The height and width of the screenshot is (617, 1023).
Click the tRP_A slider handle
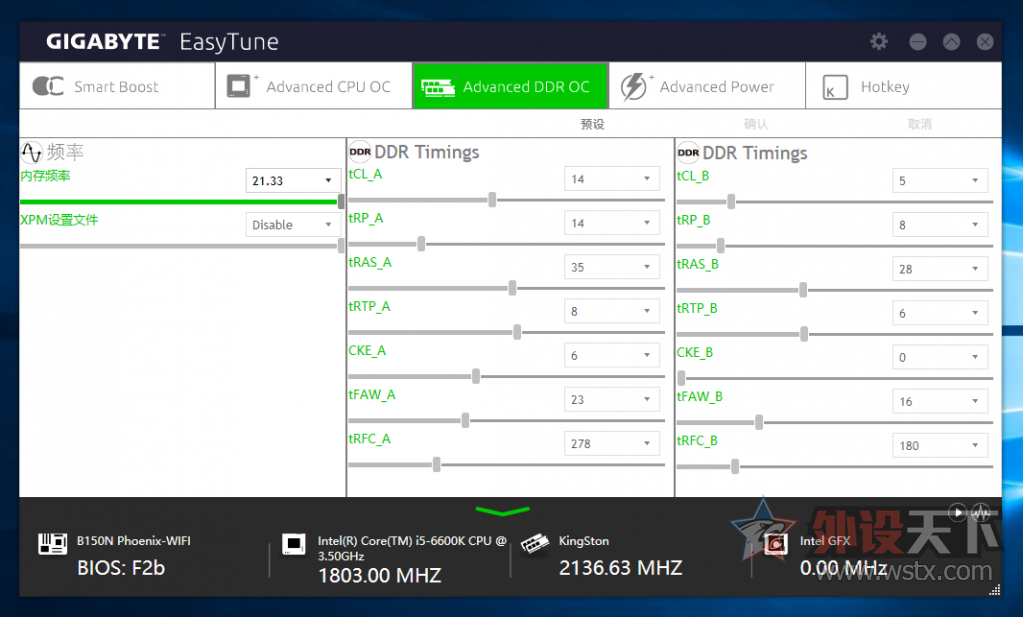(421, 244)
